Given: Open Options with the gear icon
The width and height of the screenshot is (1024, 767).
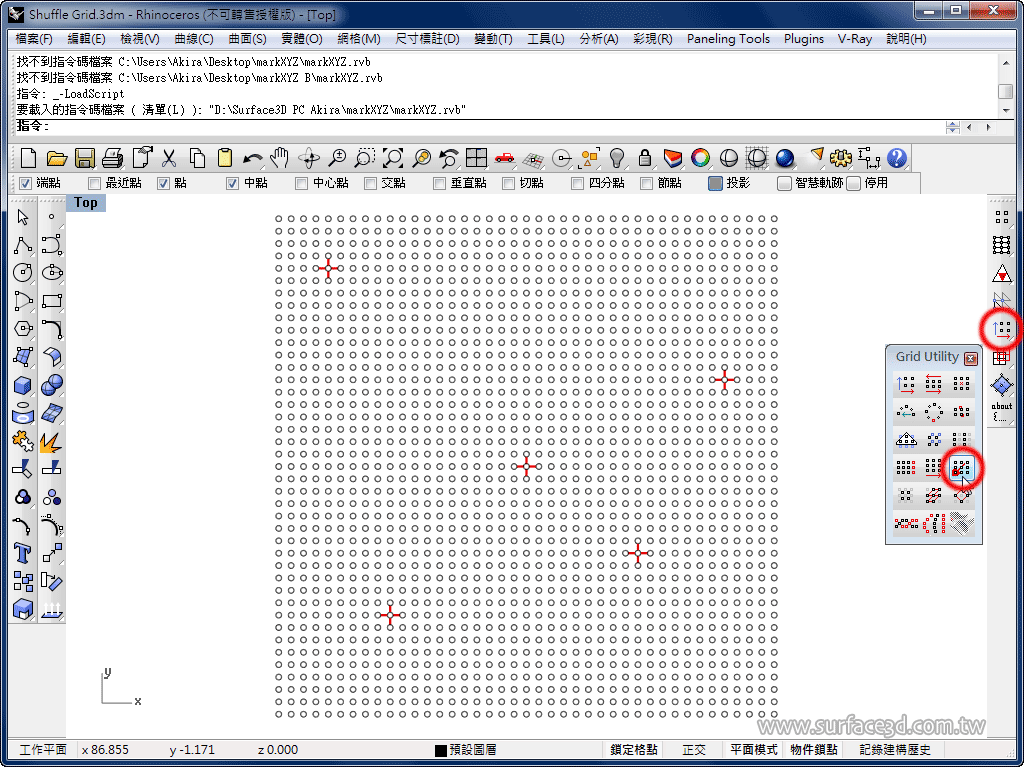Looking at the screenshot, I should tap(841, 158).
